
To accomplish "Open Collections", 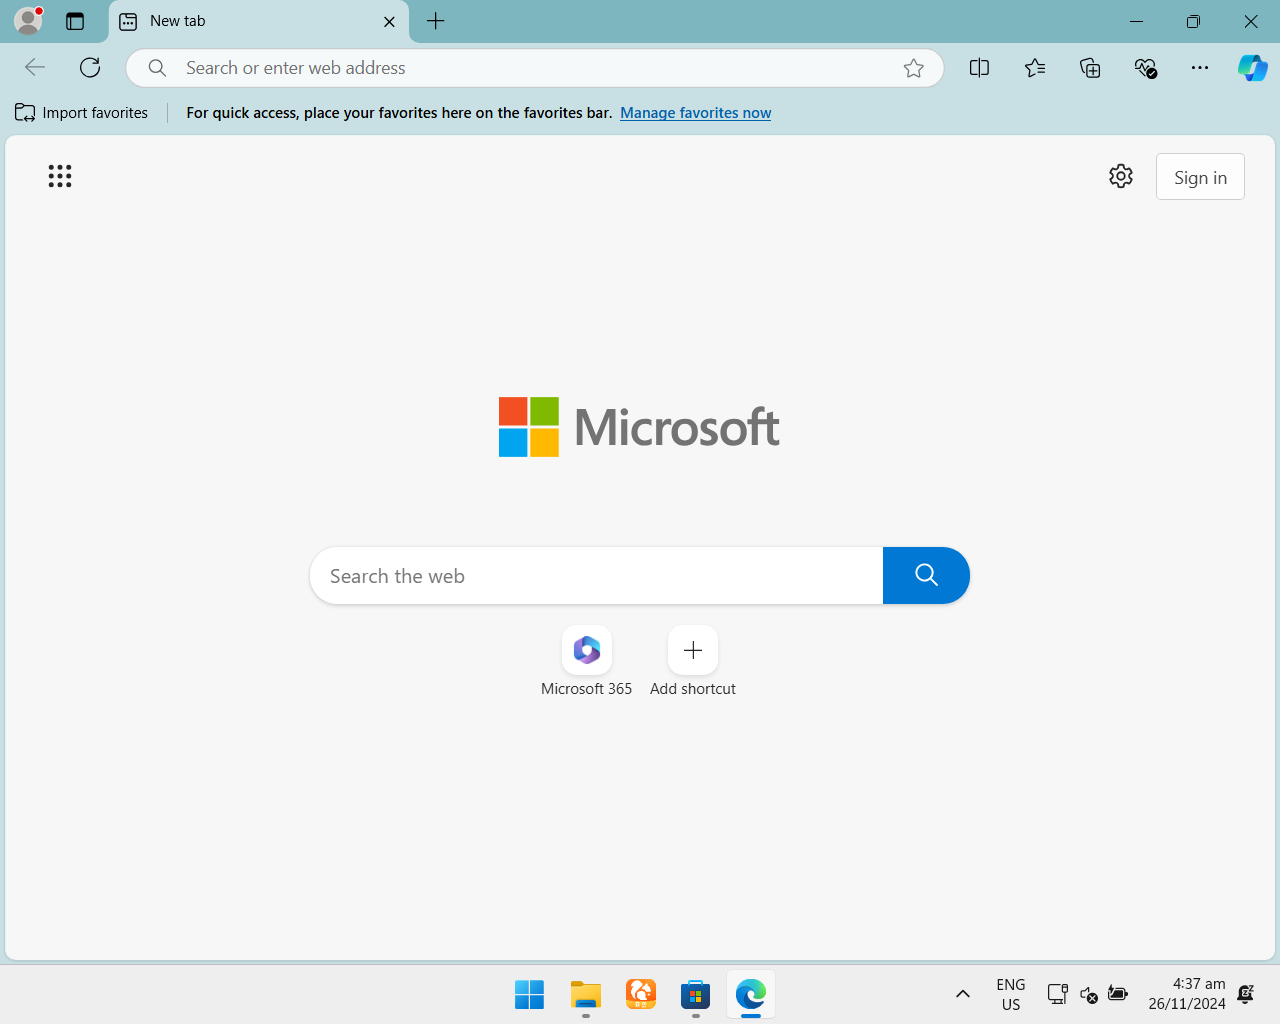I will point(1090,67).
